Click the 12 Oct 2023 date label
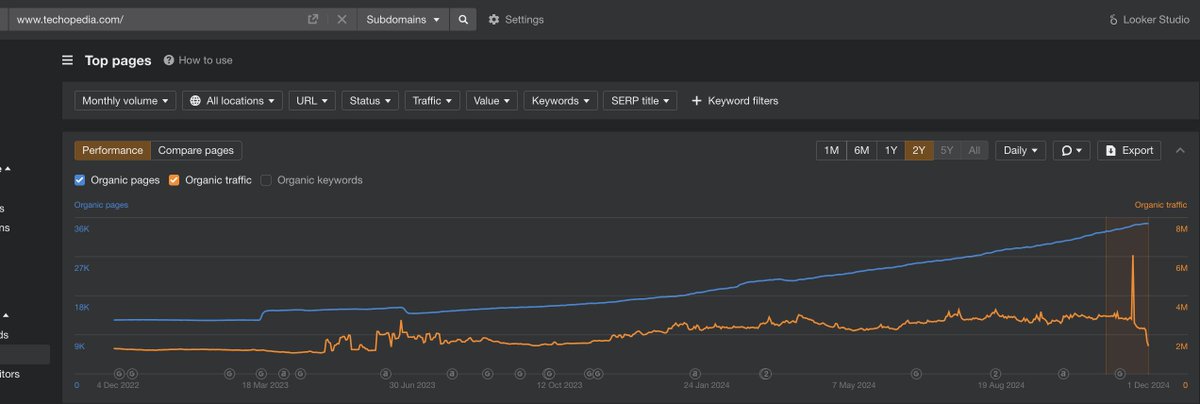Viewport: 1200px width, 404px height. pyautogui.click(x=559, y=385)
